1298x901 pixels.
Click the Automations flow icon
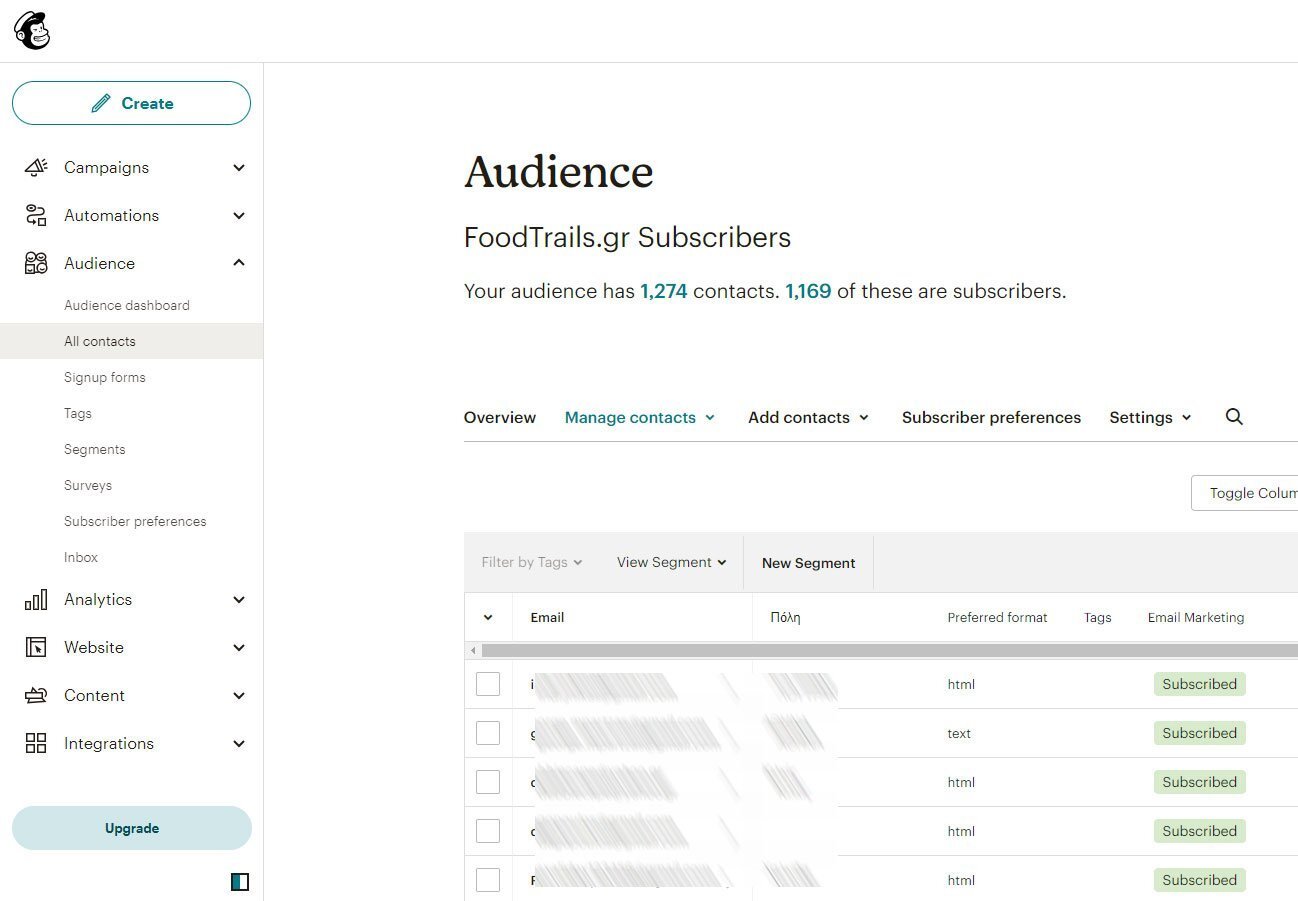(x=36, y=215)
